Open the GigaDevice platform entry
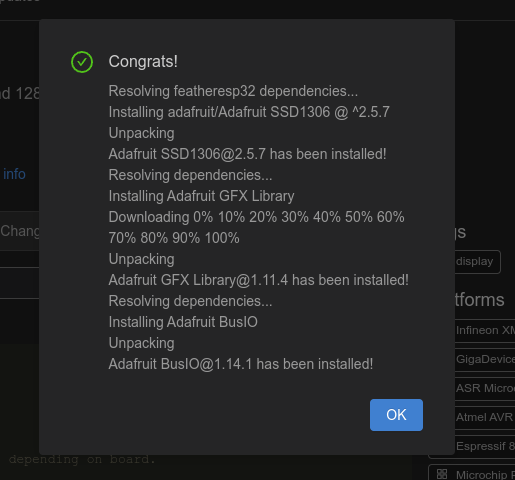 (x=485, y=359)
